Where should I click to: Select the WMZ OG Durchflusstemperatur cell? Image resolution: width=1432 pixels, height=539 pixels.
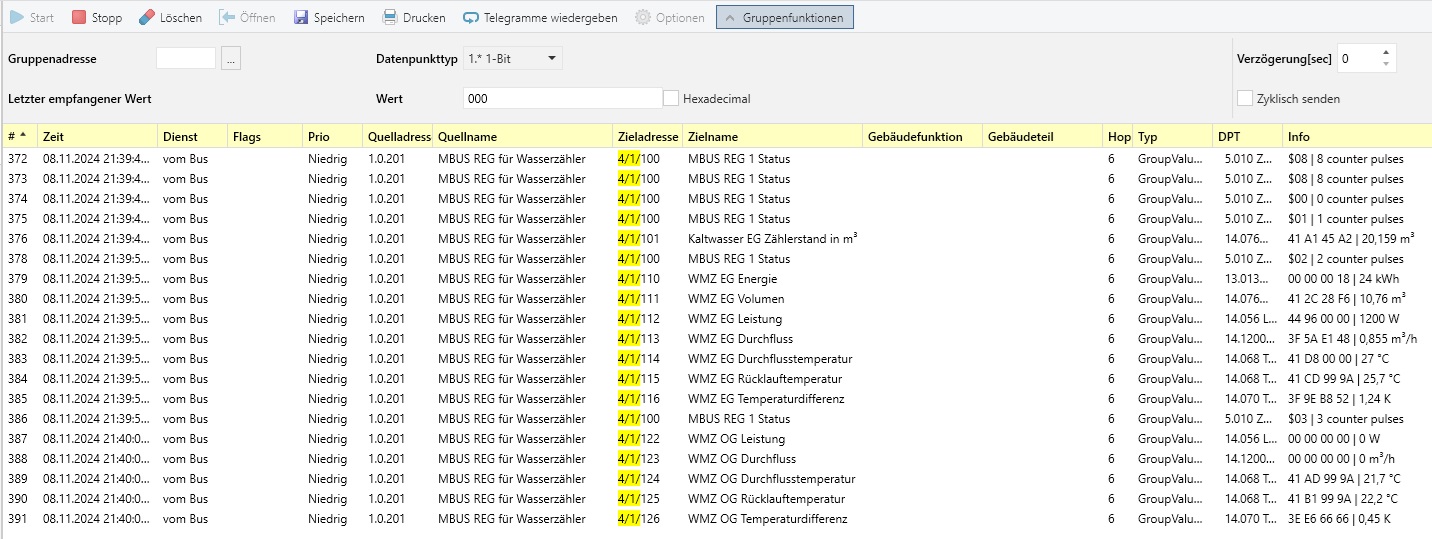coord(772,479)
